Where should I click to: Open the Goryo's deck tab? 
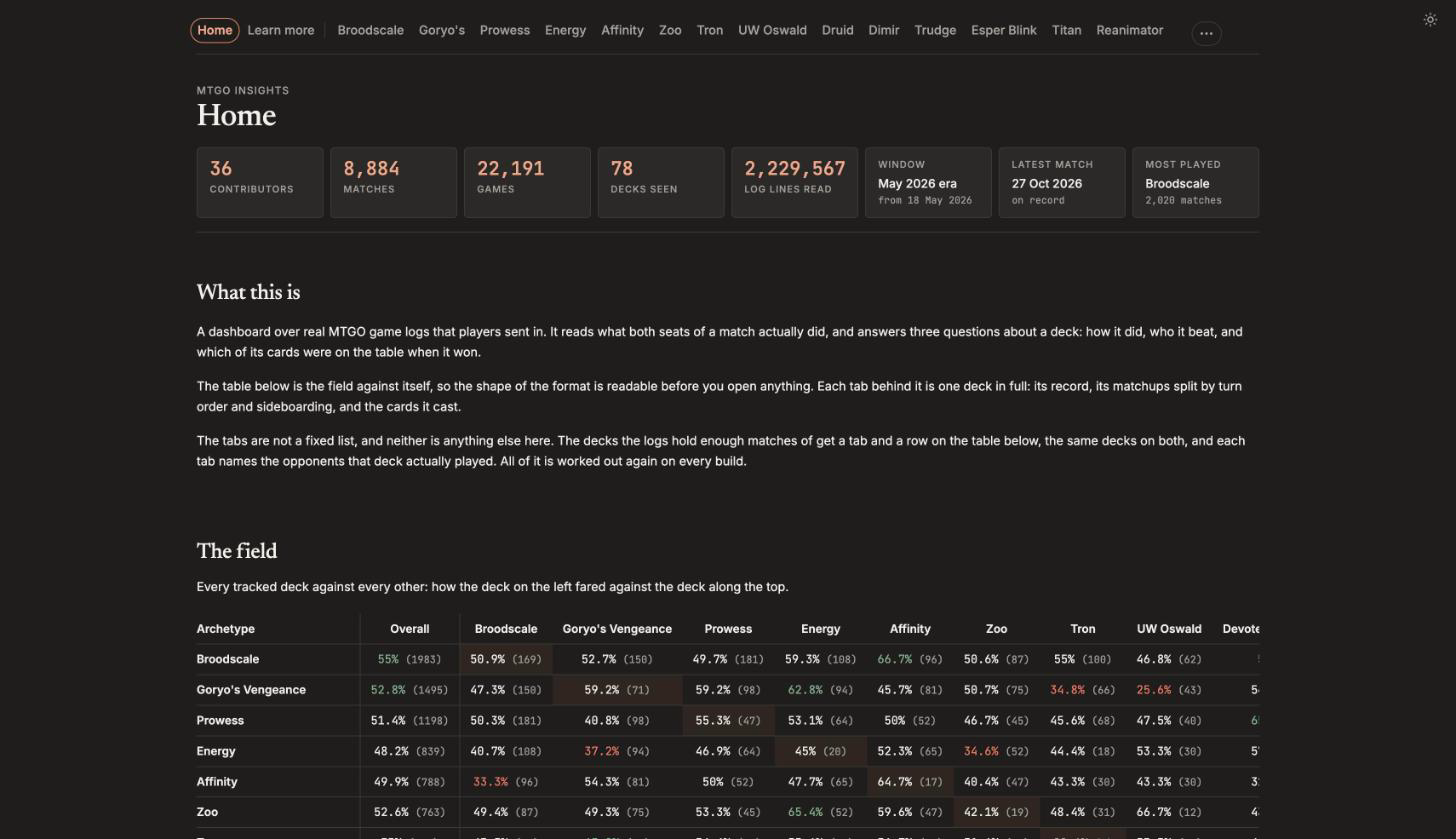(442, 30)
